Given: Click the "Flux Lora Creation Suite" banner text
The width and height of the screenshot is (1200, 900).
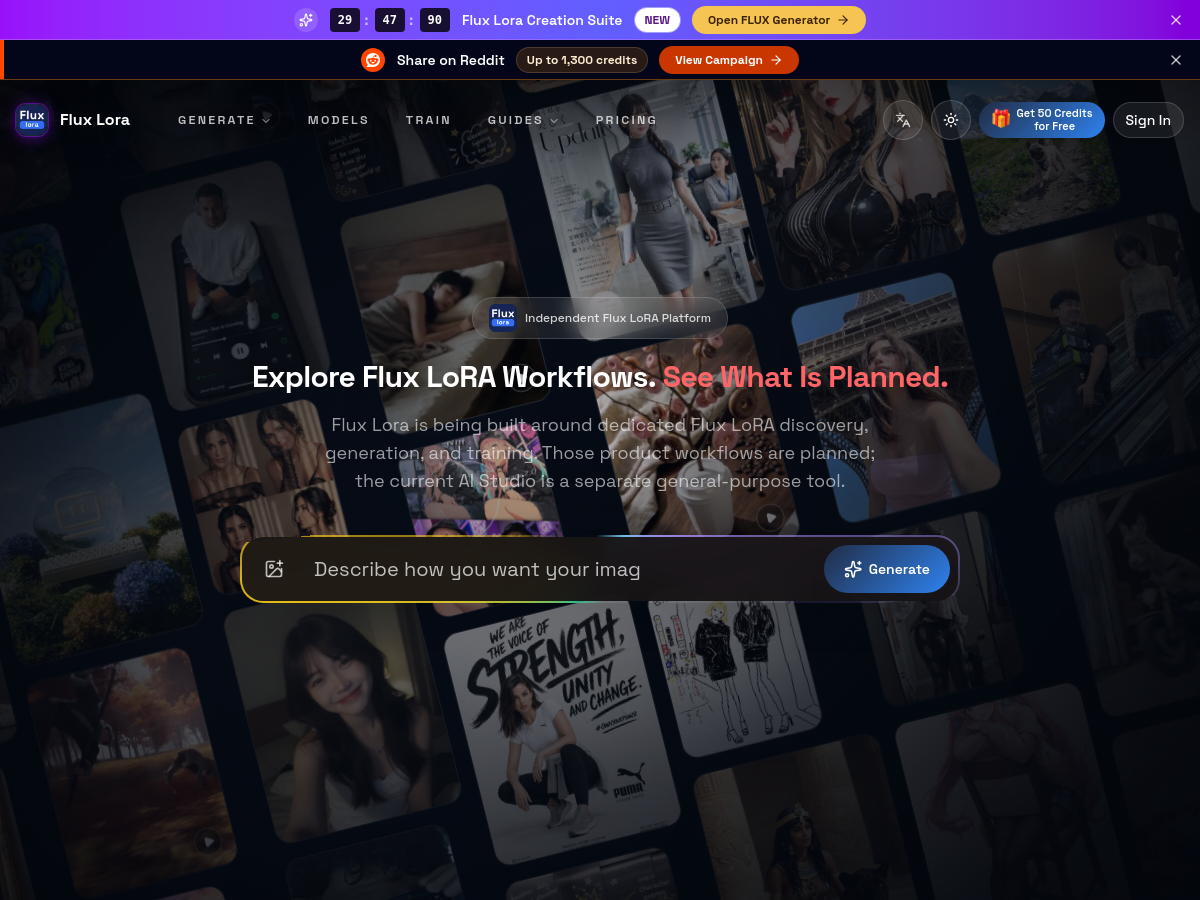Looking at the screenshot, I should [542, 20].
